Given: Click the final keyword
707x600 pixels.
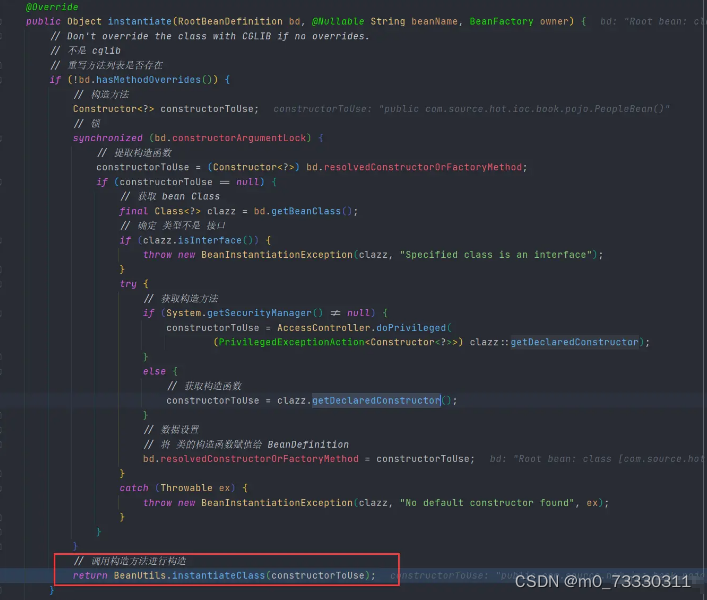Looking at the screenshot, I should (133, 211).
